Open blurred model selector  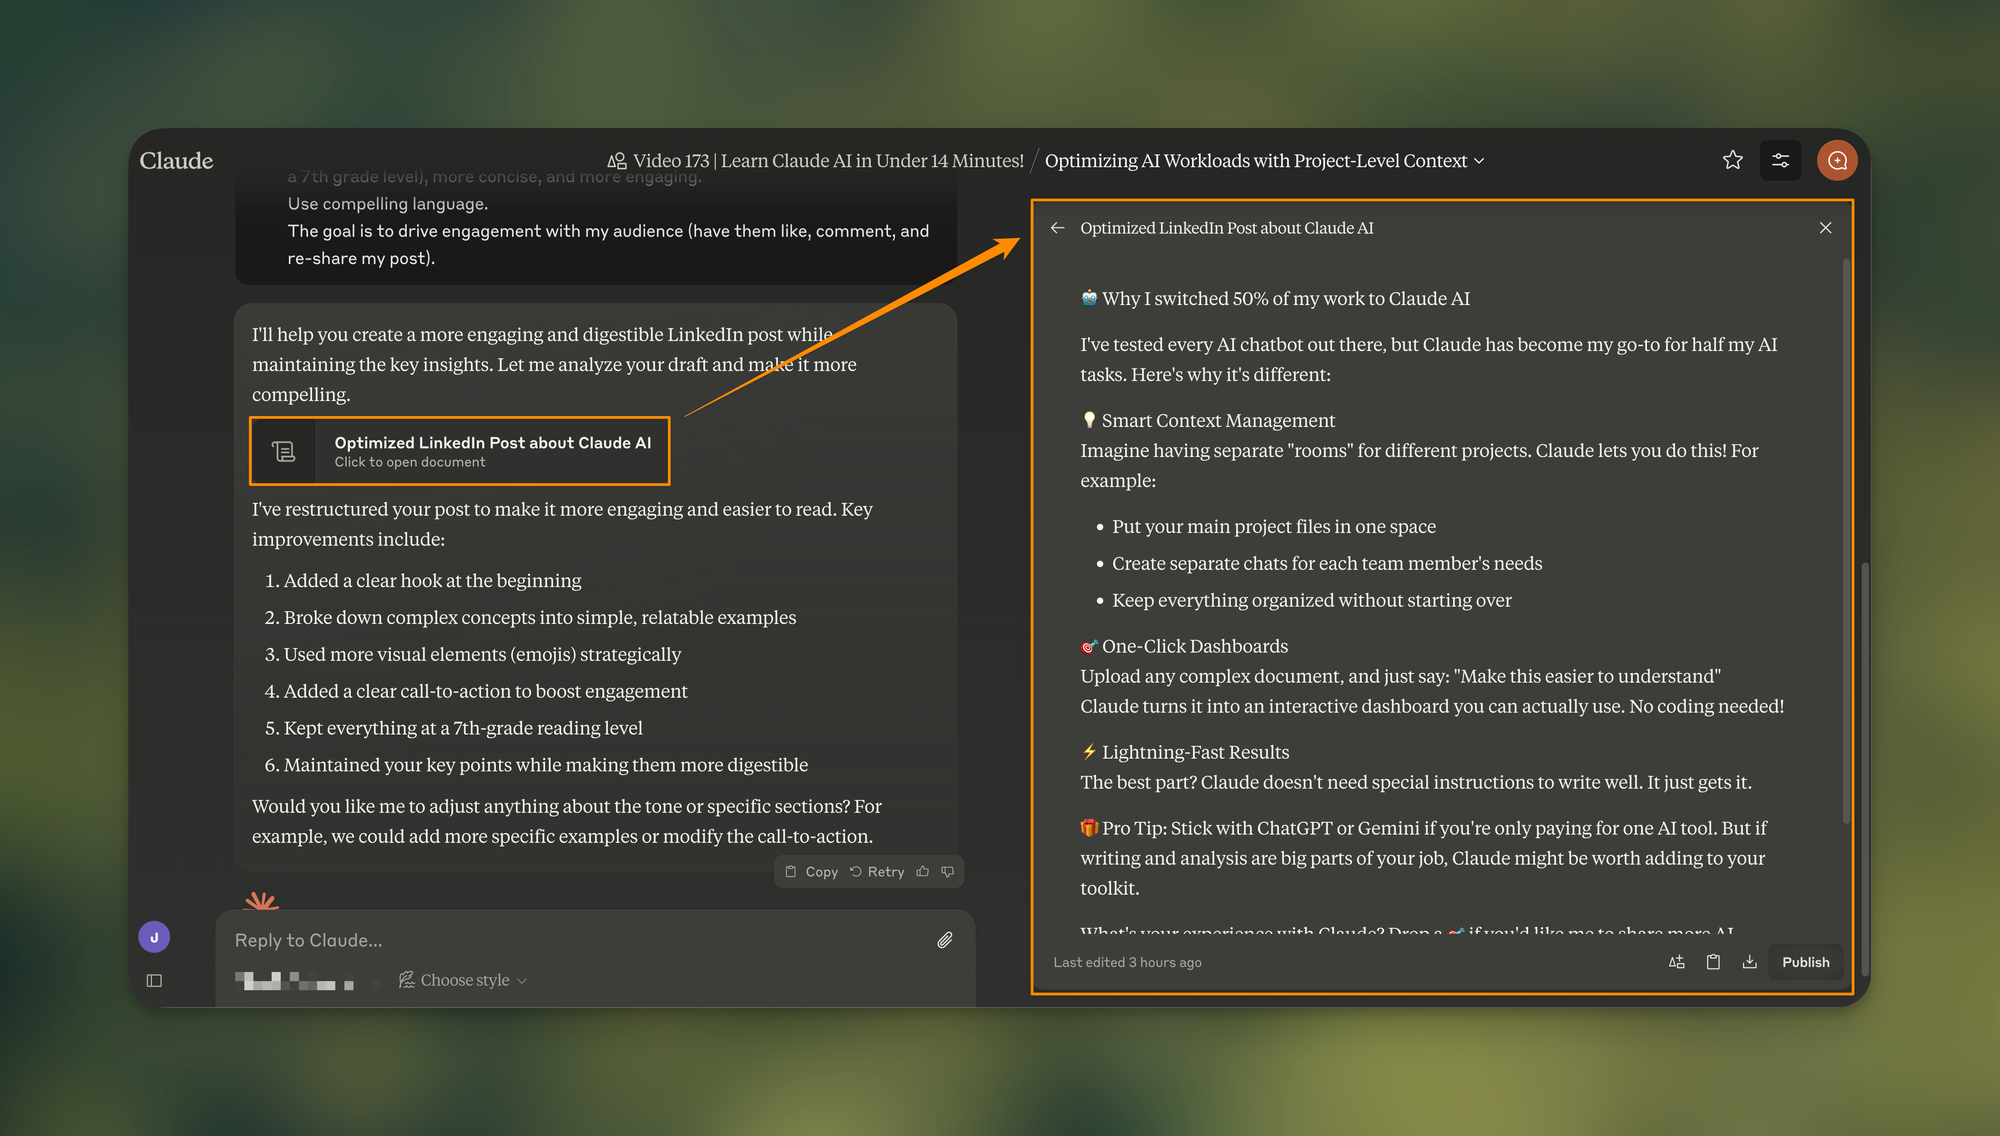coord(295,981)
